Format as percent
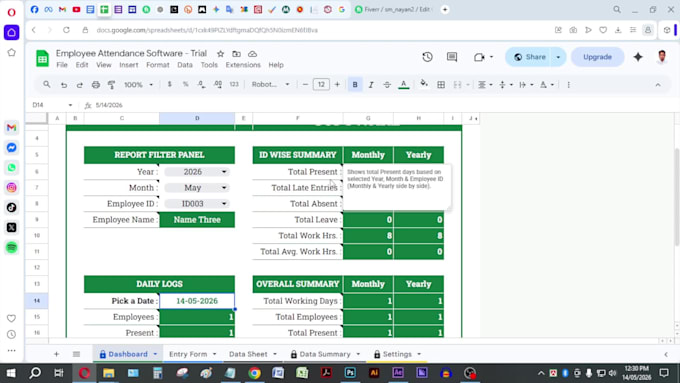The height and width of the screenshot is (383, 680). coord(186,85)
